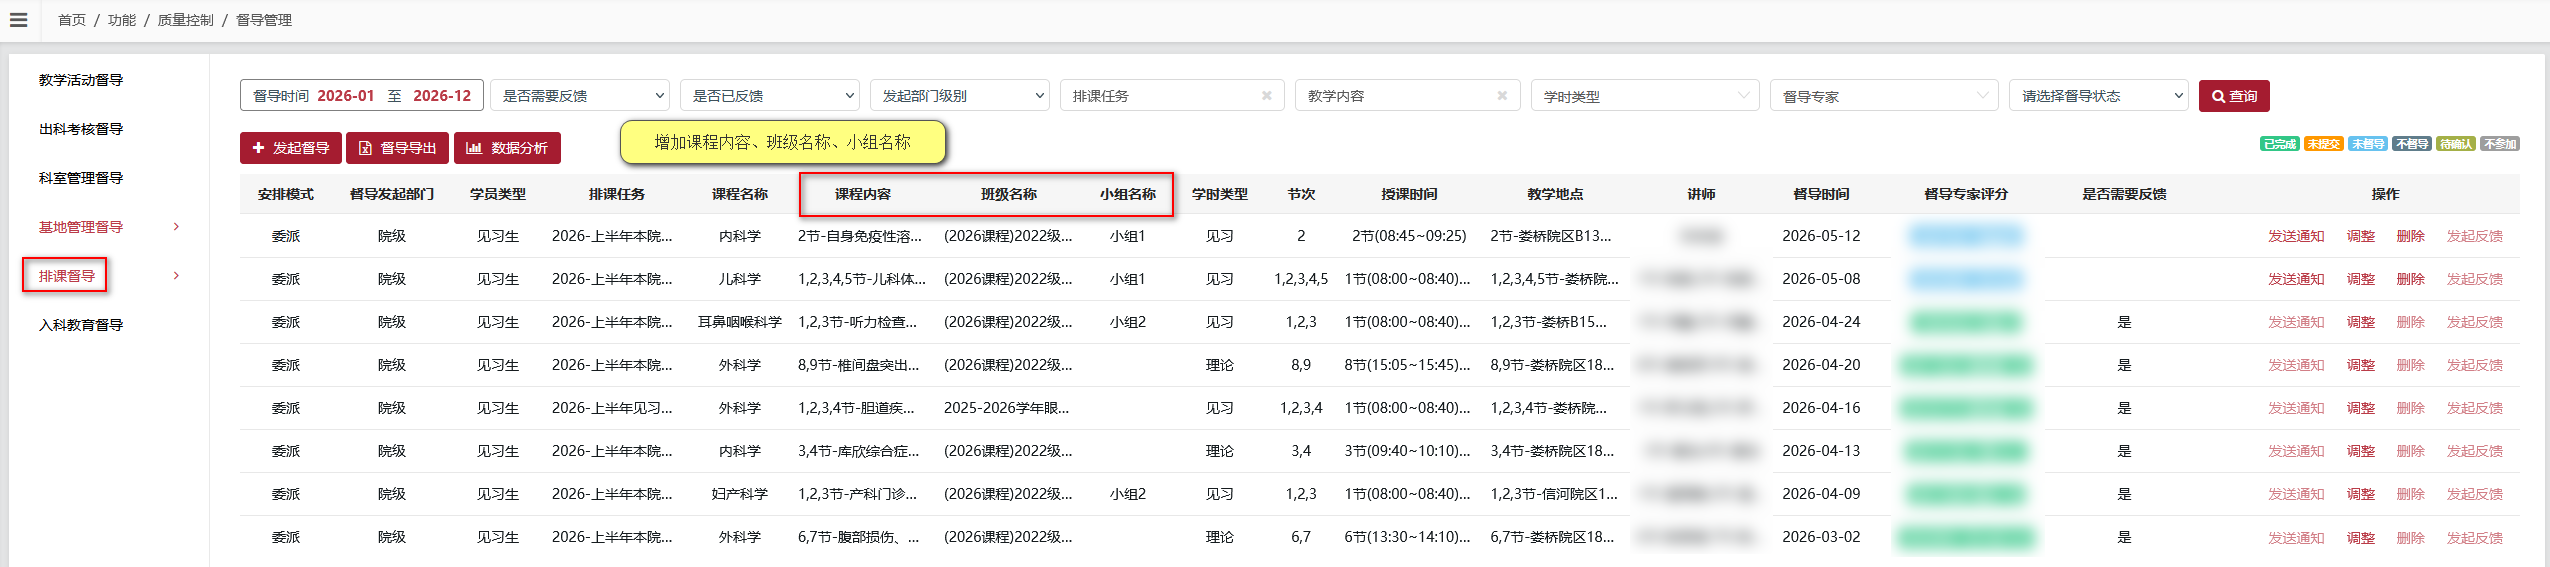The height and width of the screenshot is (567, 2550).
Task: Open 基地管理督导 in sidebar
Action: pyautogui.click(x=81, y=227)
